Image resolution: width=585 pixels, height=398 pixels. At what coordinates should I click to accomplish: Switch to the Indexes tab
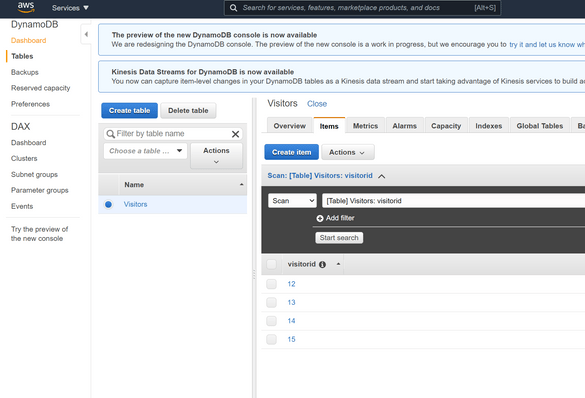489,126
